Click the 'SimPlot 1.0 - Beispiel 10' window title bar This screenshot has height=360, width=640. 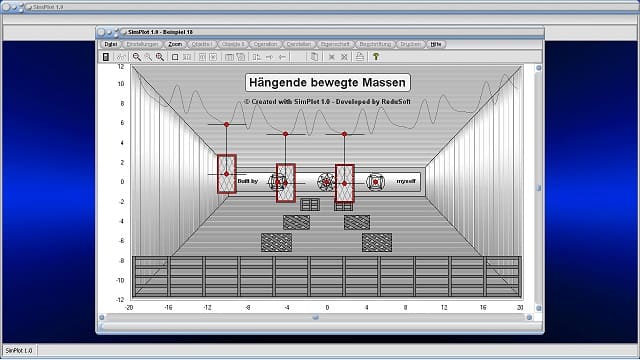coord(320,32)
